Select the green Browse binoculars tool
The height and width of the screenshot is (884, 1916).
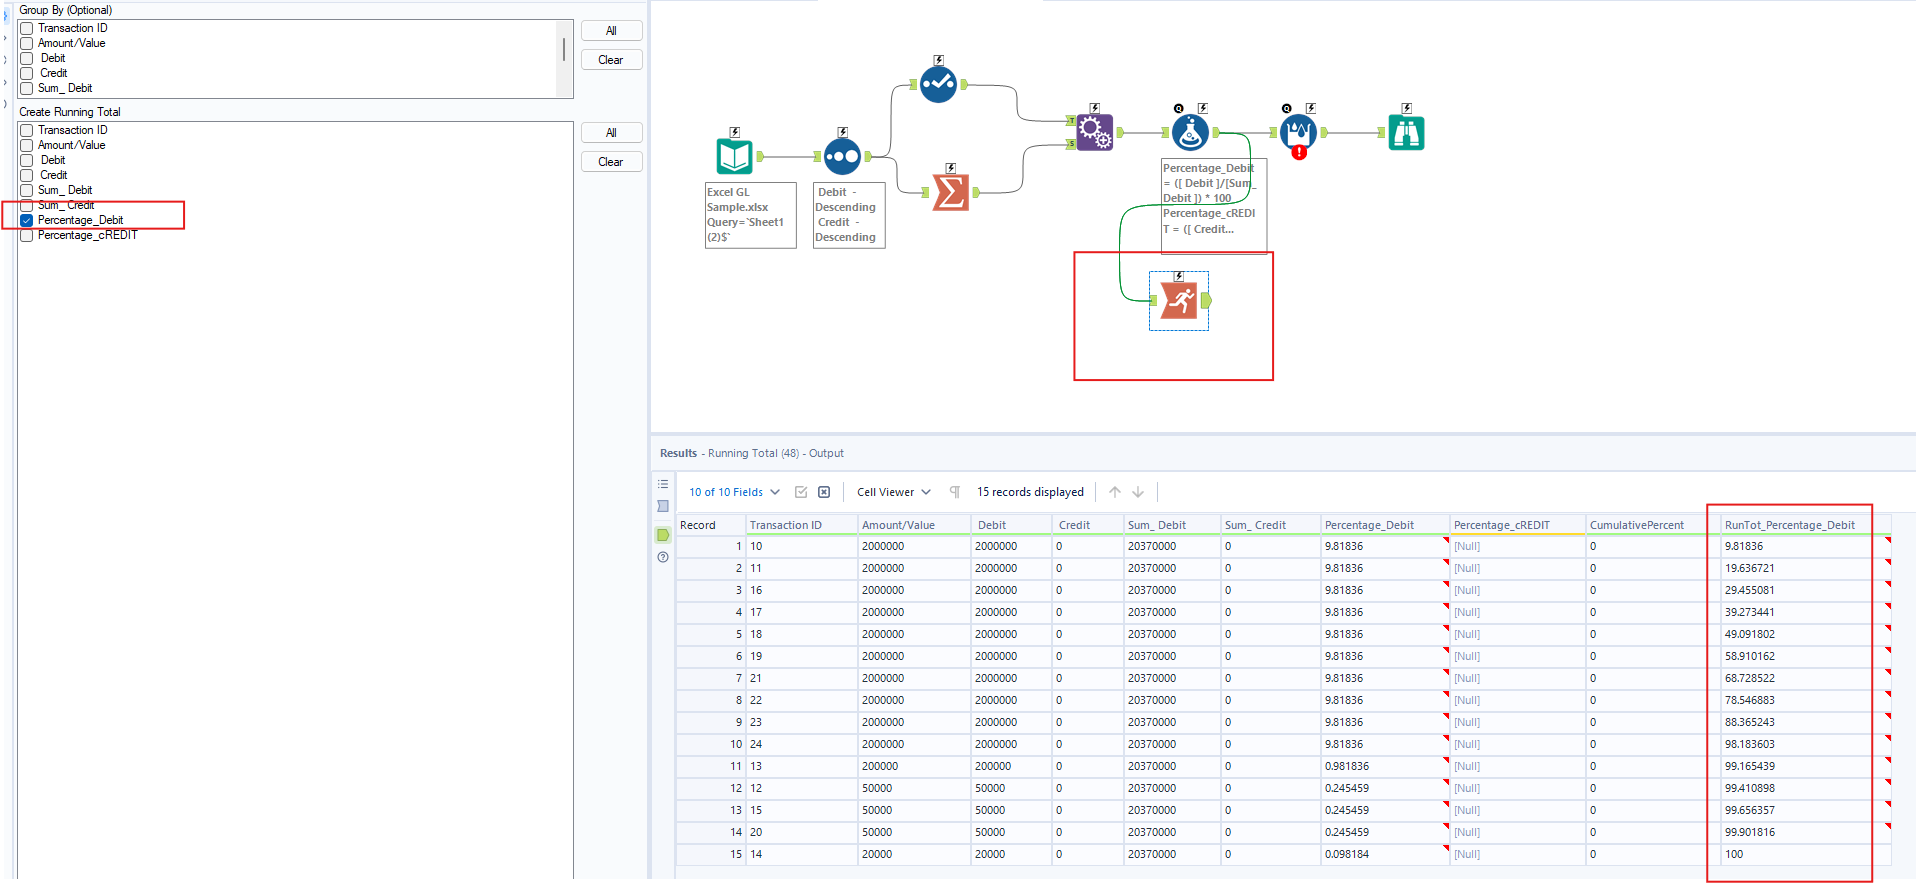click(x=1406, y=132)
